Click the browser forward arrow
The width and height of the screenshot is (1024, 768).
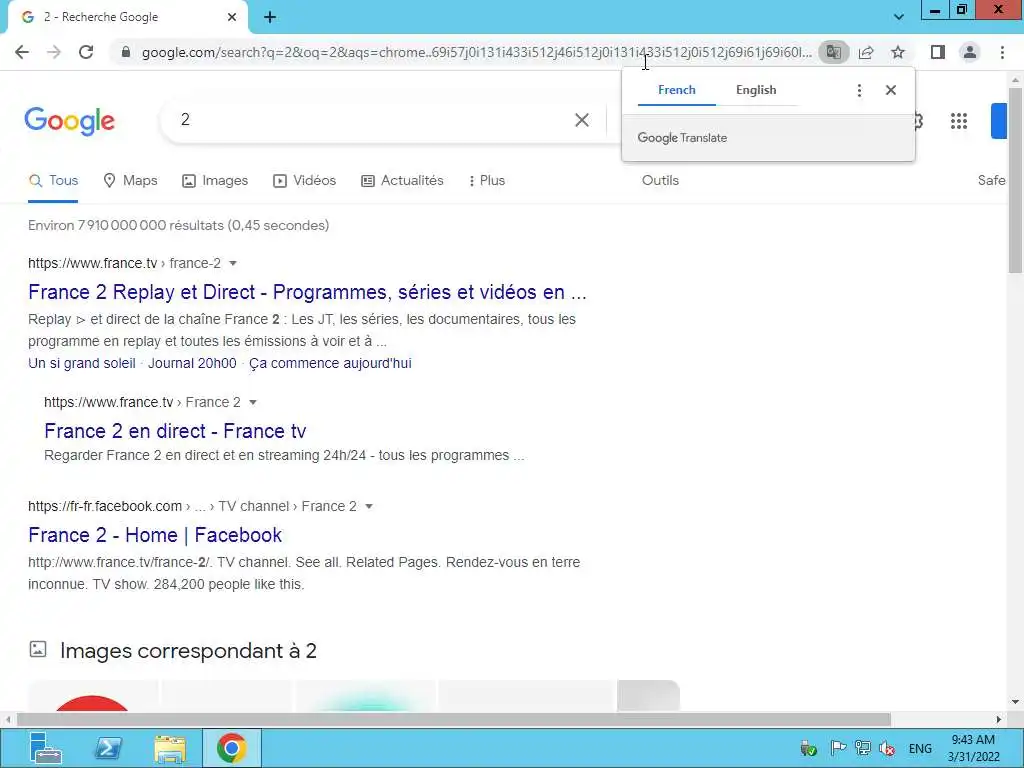(54, 52)
